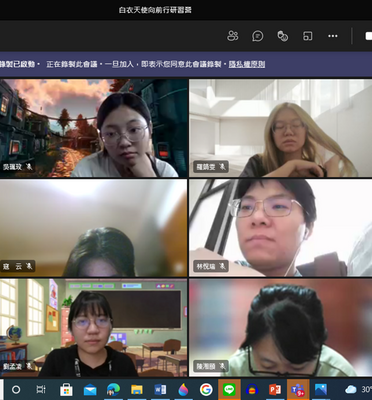The width and height of the screenshot is (372, 400).
Task: Open the more actions ellipsis menu
Action: pos(333,36)
